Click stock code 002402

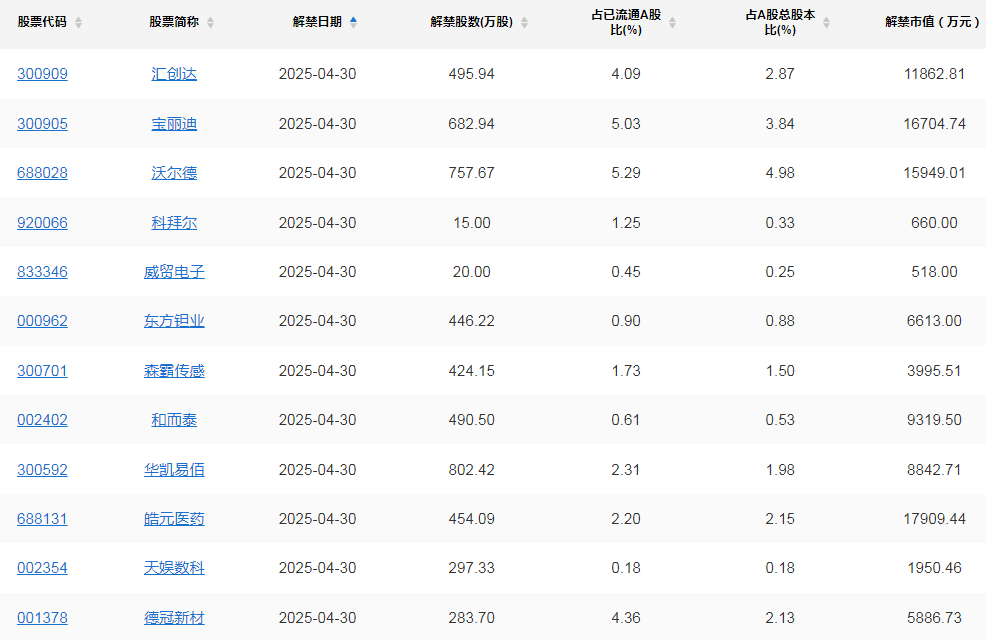point(42,420)
